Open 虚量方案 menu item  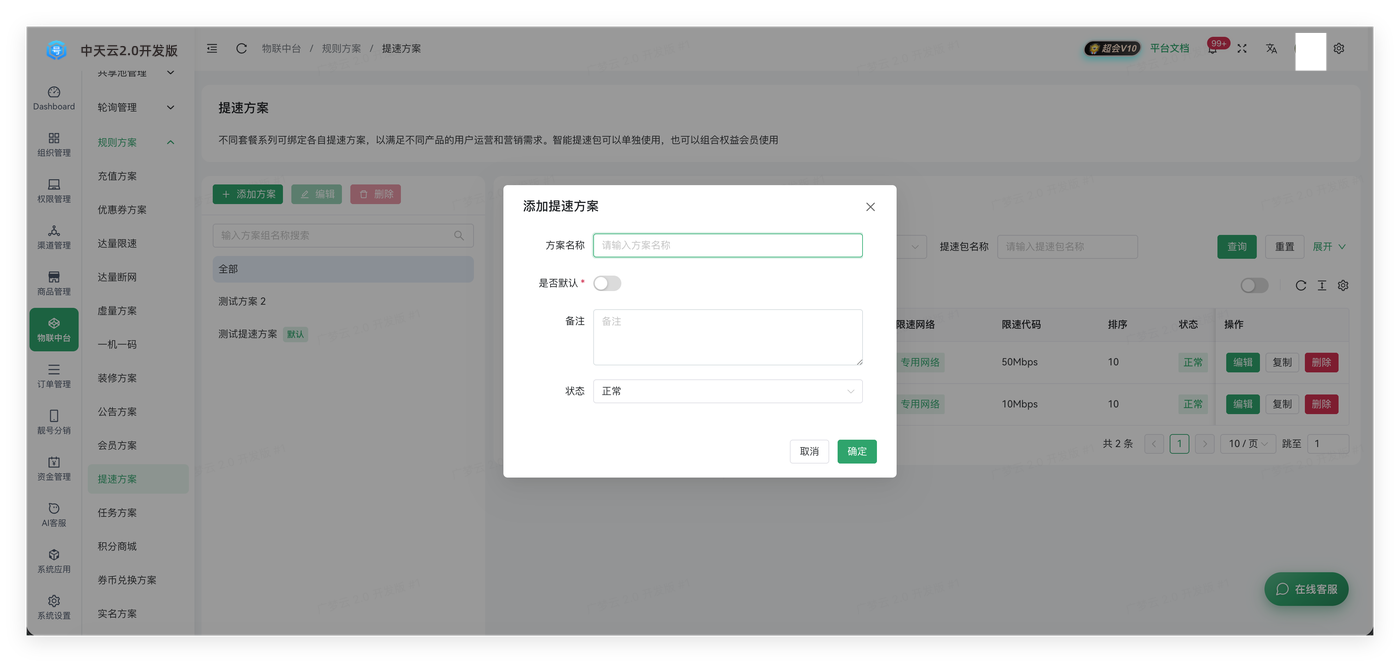tap(138, 311)
